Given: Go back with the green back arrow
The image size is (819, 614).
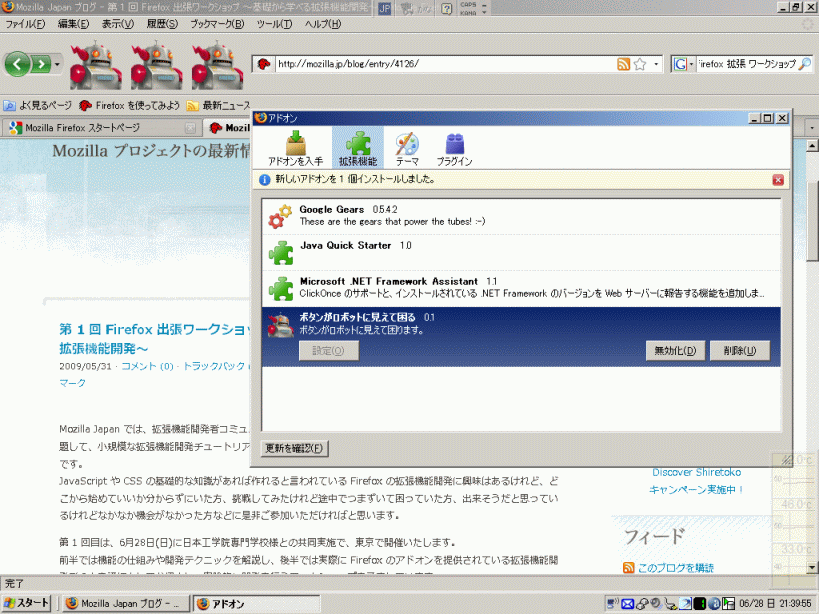Looking at the screenshot, I should click(17, 64).
